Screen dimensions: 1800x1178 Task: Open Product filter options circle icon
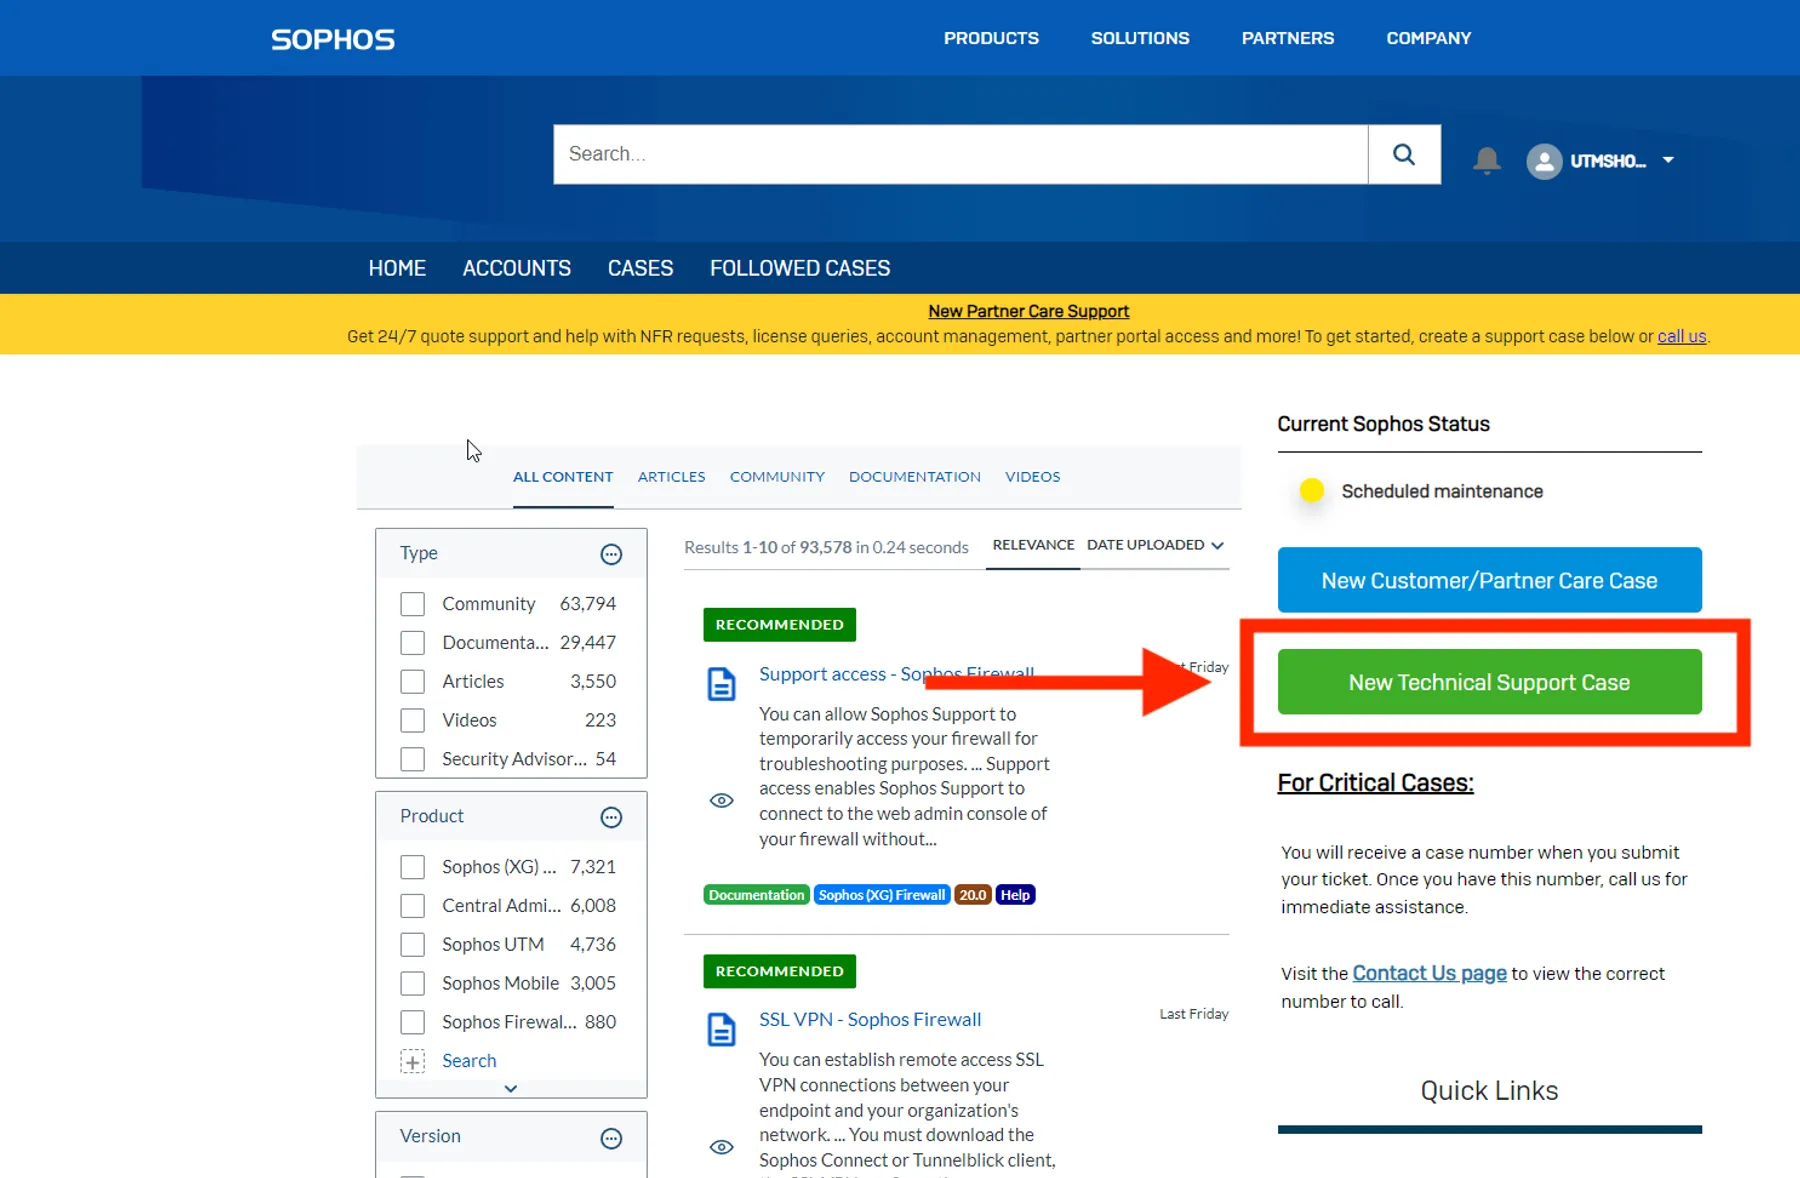pos(611,817)
